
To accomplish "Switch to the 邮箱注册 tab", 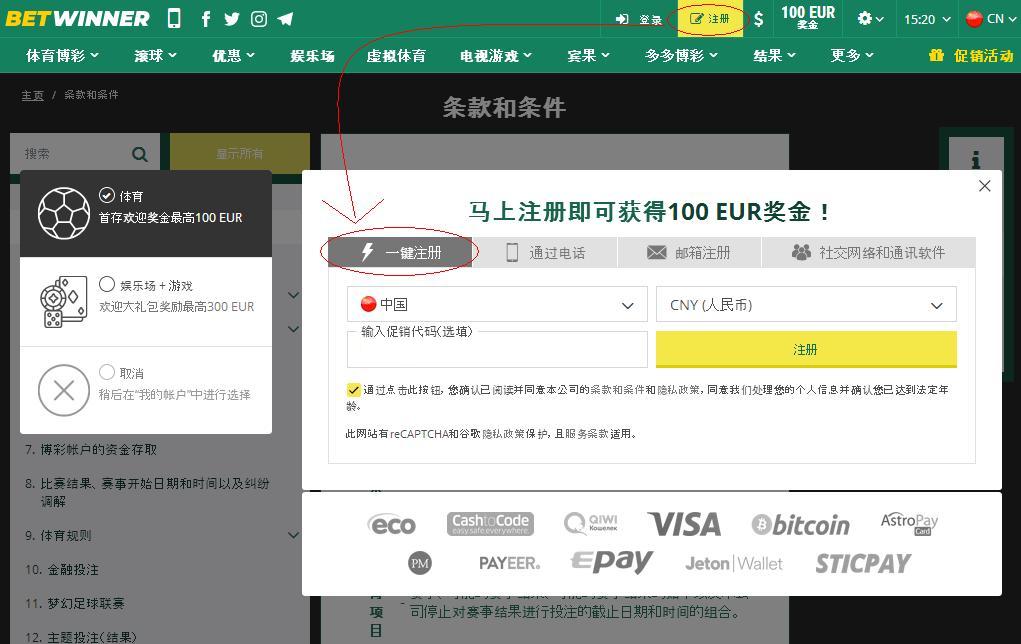I will (689, 252).
